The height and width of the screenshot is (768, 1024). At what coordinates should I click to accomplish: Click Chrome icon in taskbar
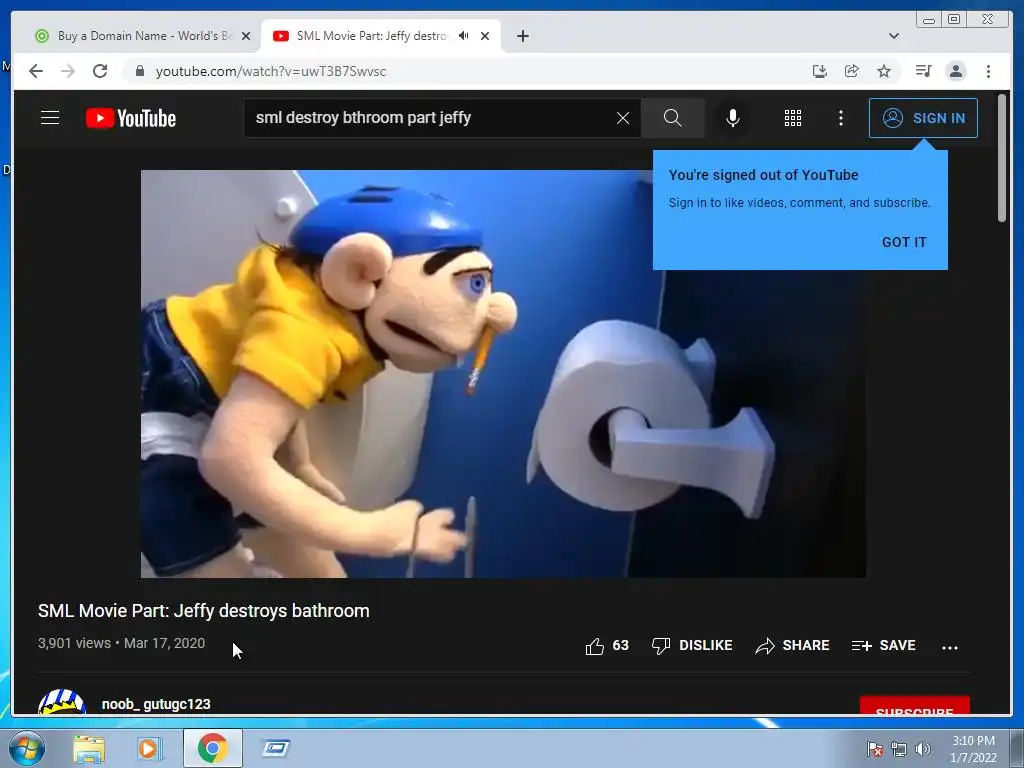point(213,748)
